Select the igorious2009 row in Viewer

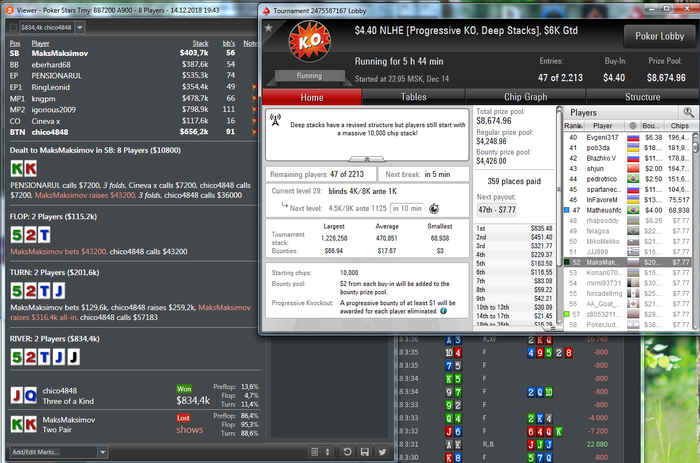click(132, 109)
